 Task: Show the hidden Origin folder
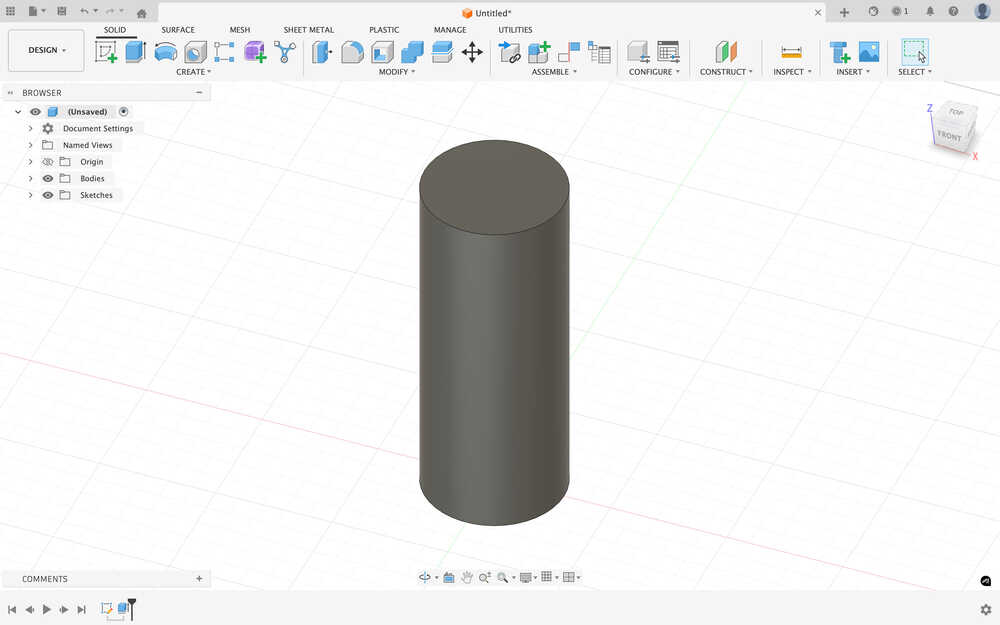click(47, 162)
